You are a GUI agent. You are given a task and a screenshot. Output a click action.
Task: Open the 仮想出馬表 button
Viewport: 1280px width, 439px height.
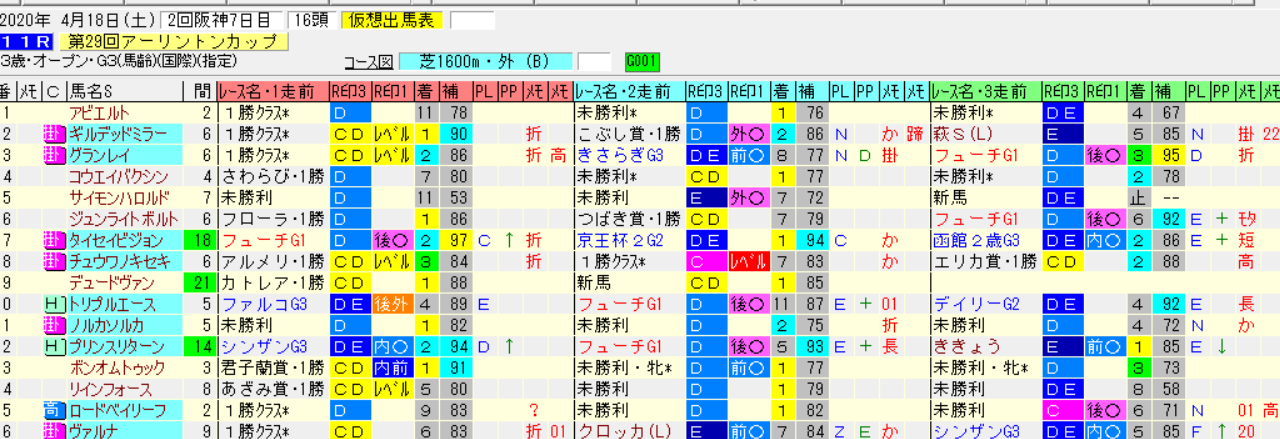click(393, 20)
